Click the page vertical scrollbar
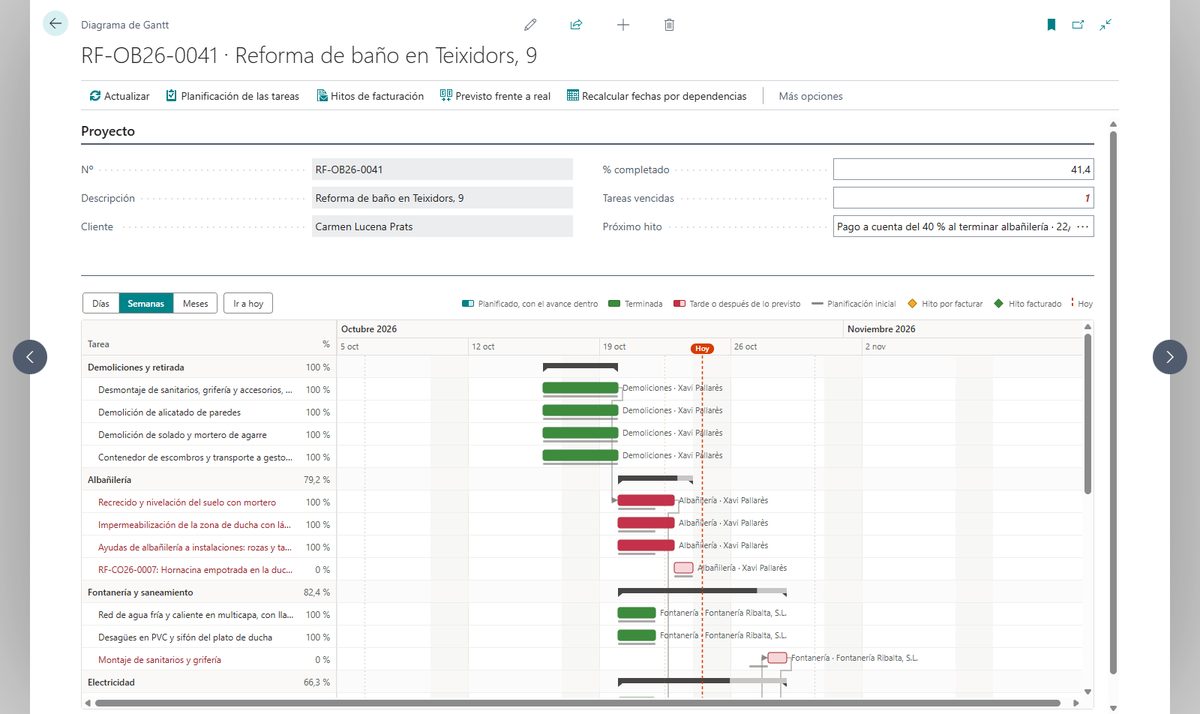 click(x=1115, y=400)
